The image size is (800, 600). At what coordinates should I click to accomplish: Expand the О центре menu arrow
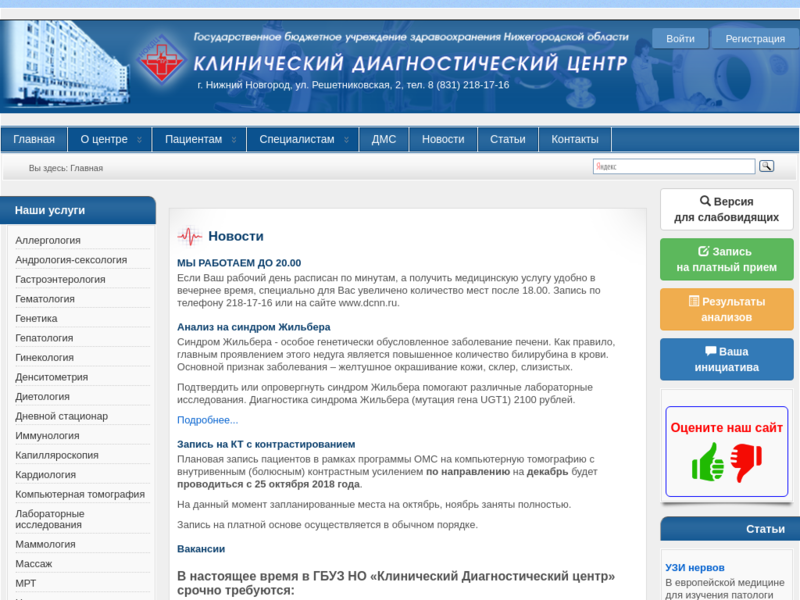pos(139,140)
